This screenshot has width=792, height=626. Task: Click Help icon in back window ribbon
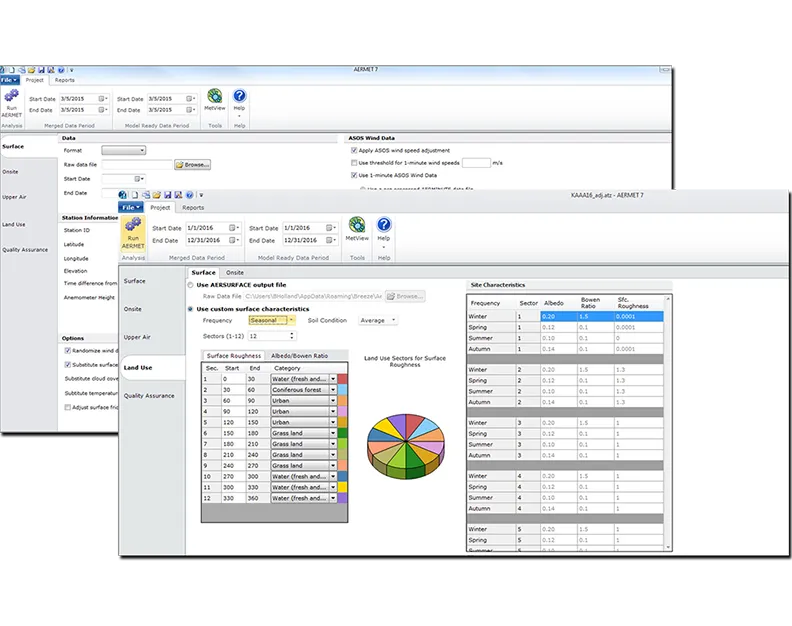(239, 101)
